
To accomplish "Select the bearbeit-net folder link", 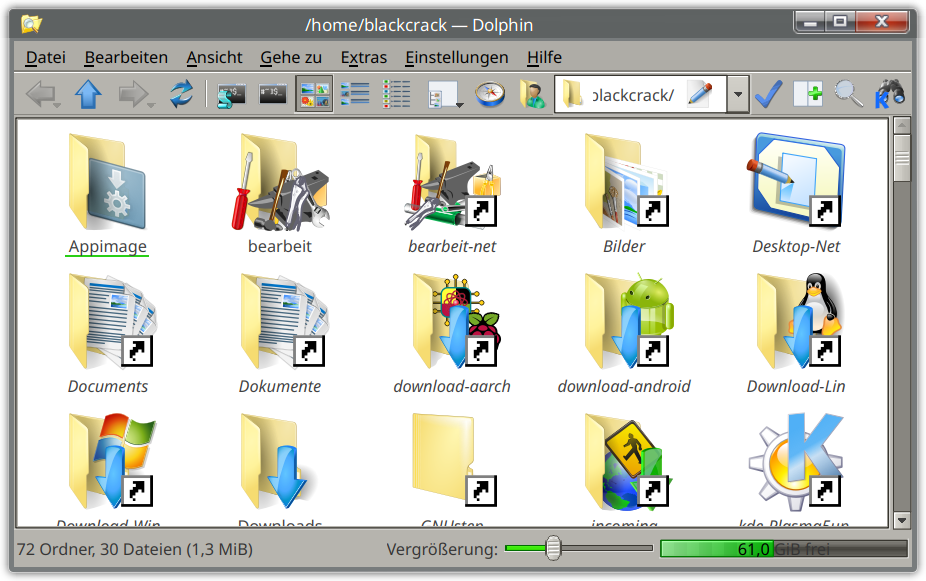I will point(452,182).
